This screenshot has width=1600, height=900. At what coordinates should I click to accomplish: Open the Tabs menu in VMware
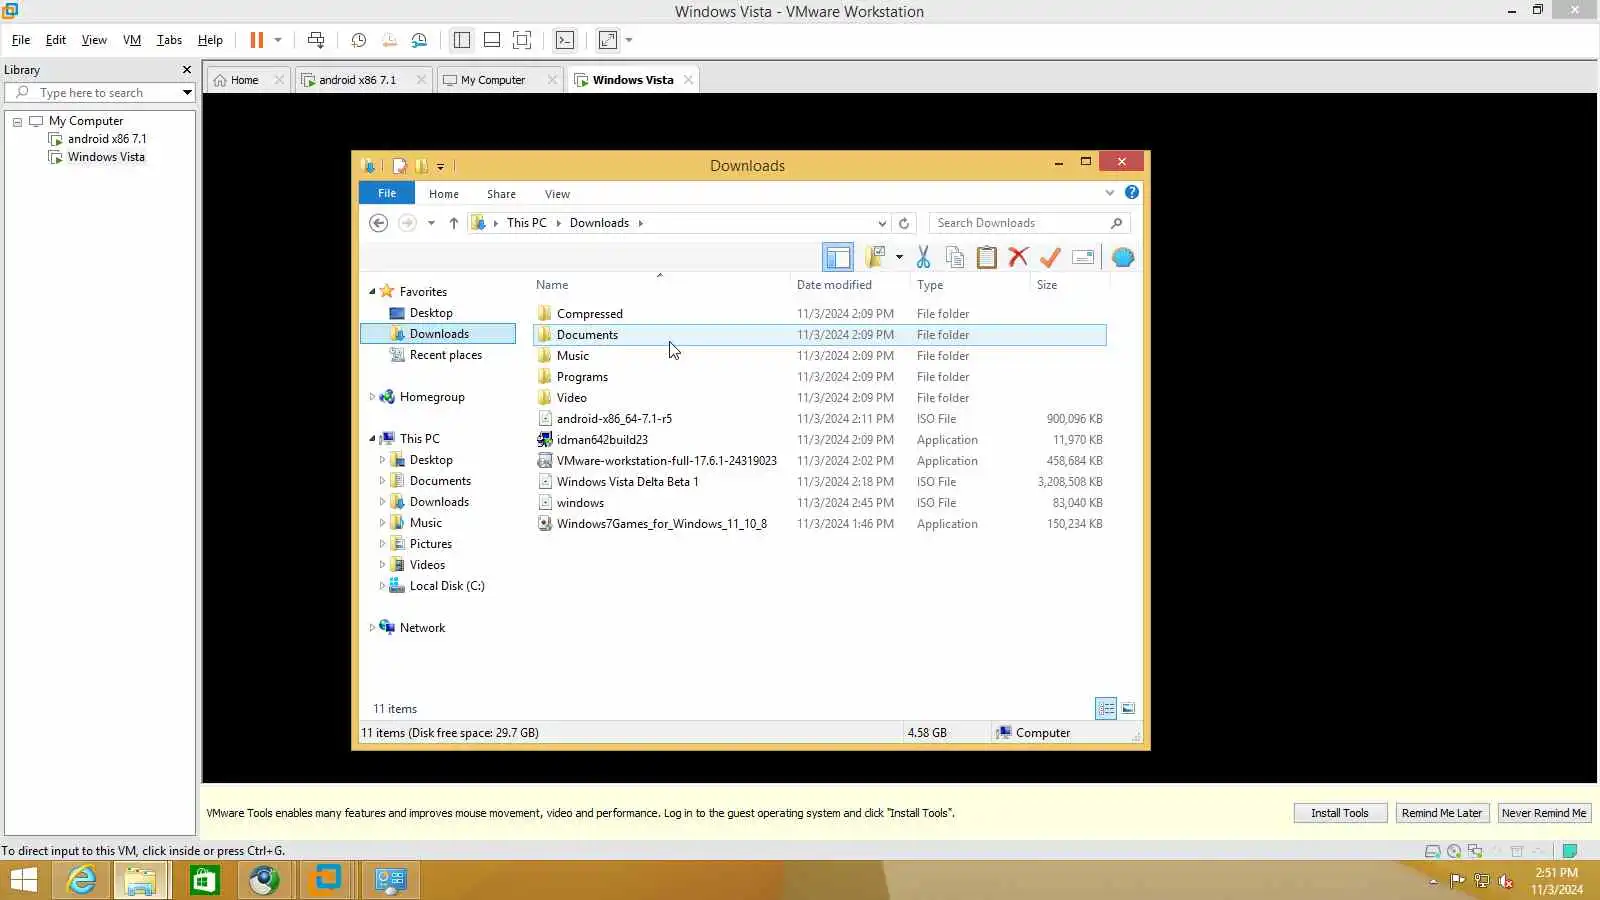coord(169,40)
